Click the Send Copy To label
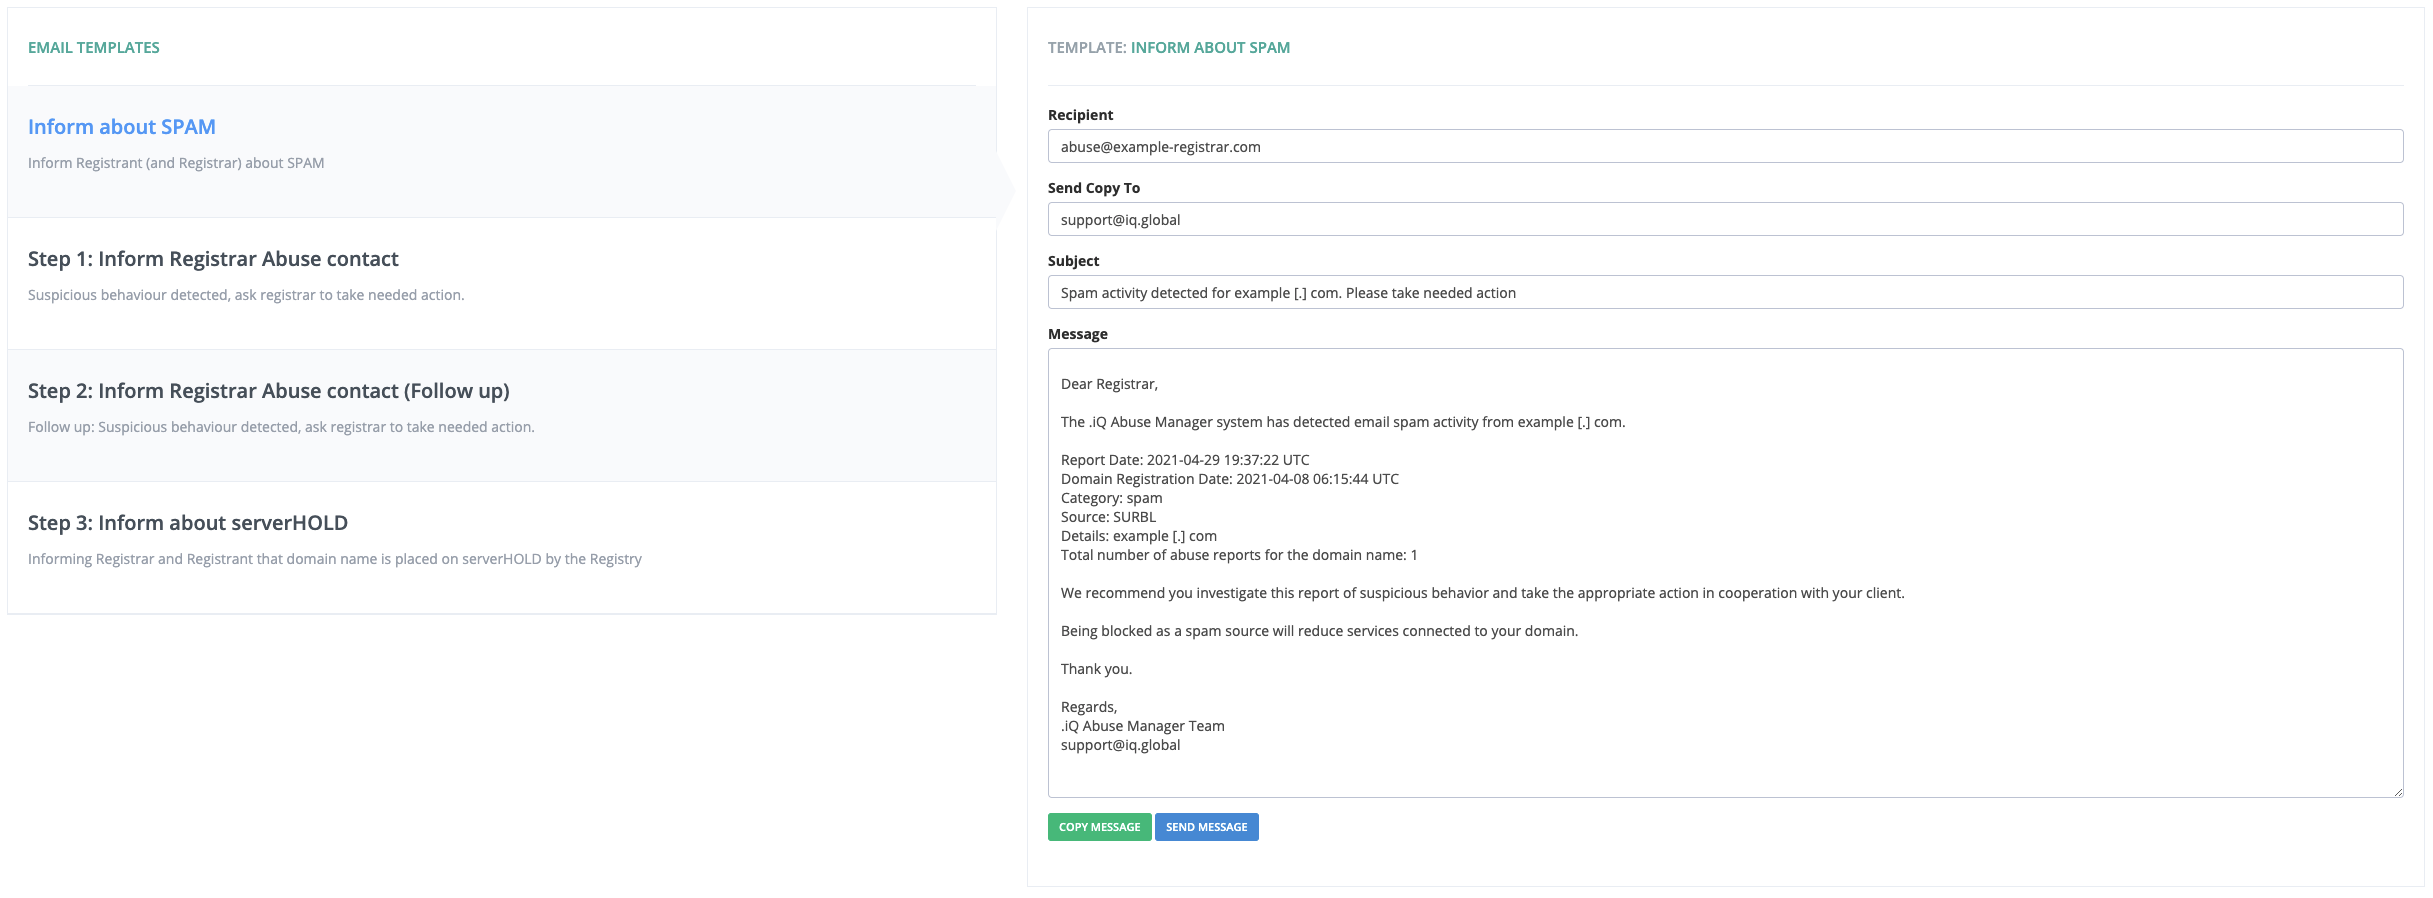Image resolution: width=2433 pixels, height=898 pixels. (1094, 188)
